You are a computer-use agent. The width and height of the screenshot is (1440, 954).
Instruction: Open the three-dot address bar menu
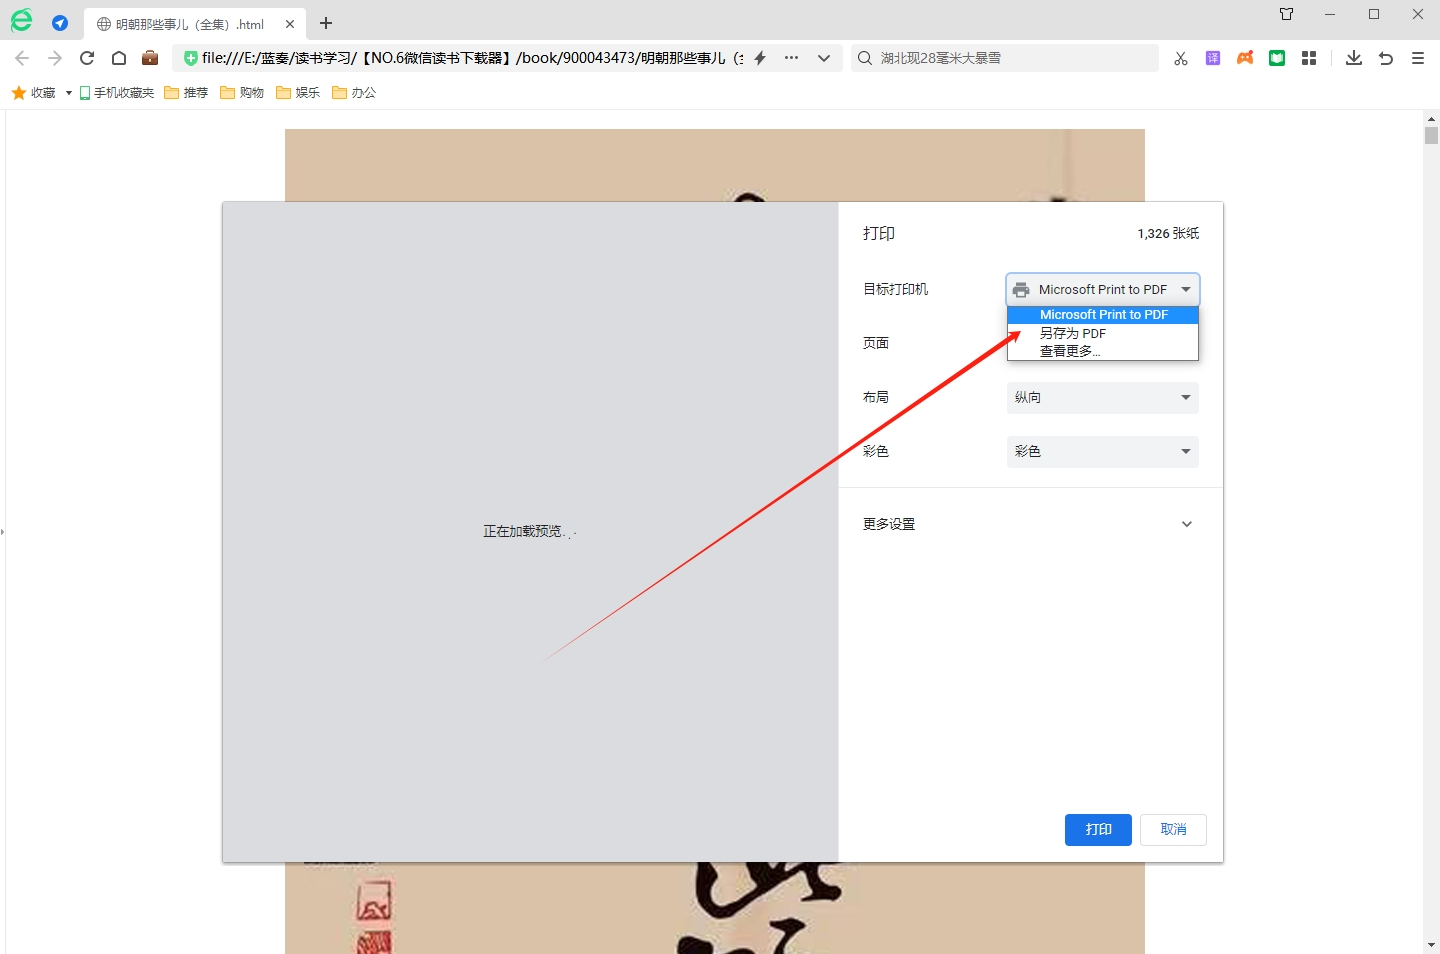tap(791, 58)
